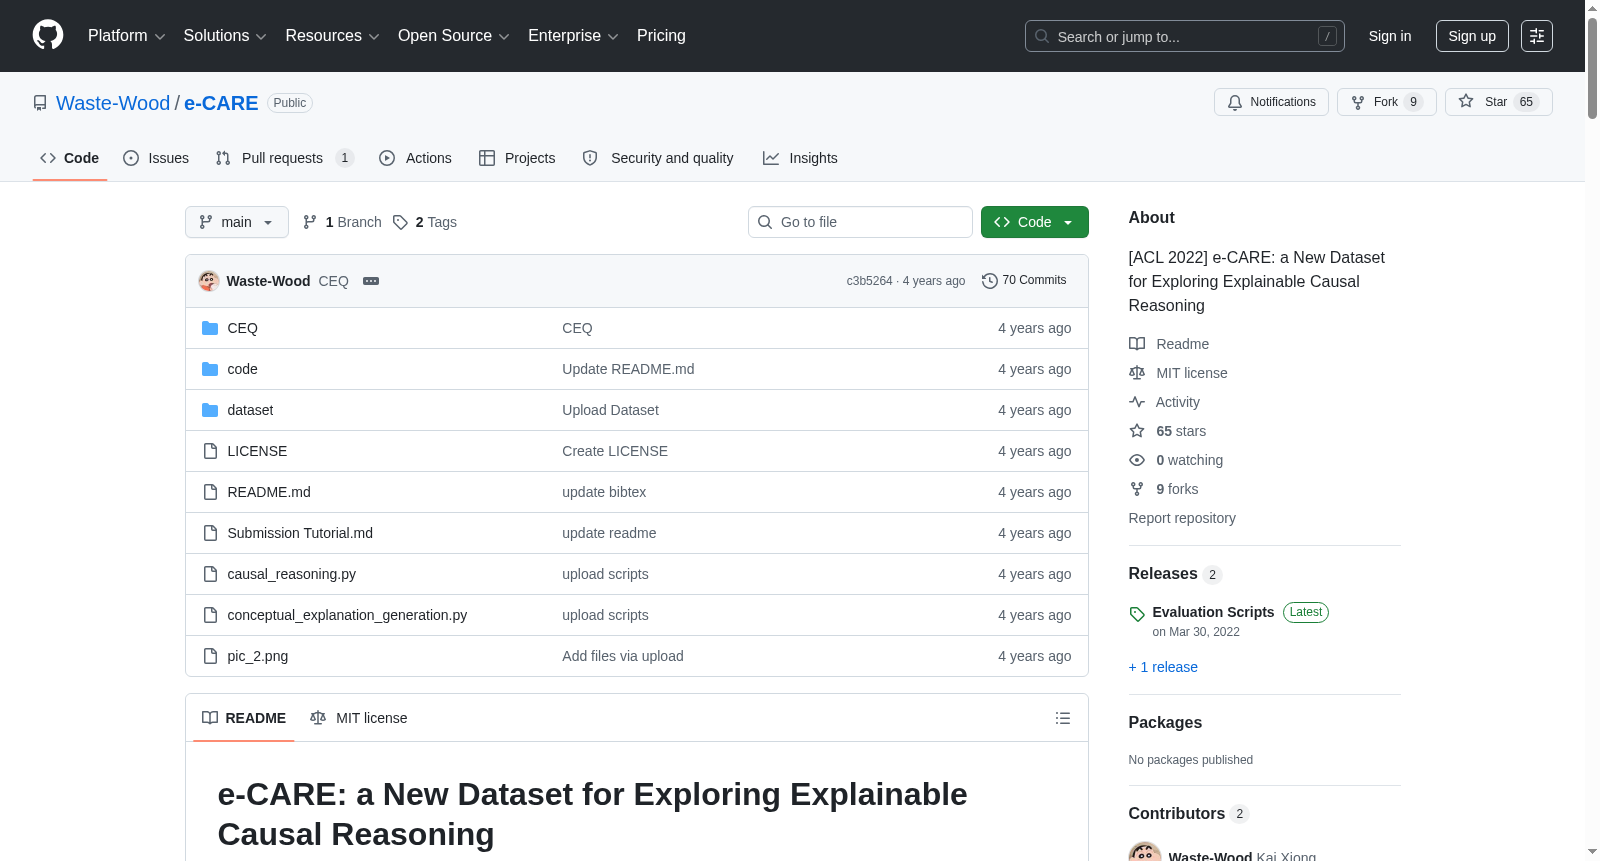Expand the Solutions menu
Viewport: 1600px width, 861px height.
click(x=225, y=36)
